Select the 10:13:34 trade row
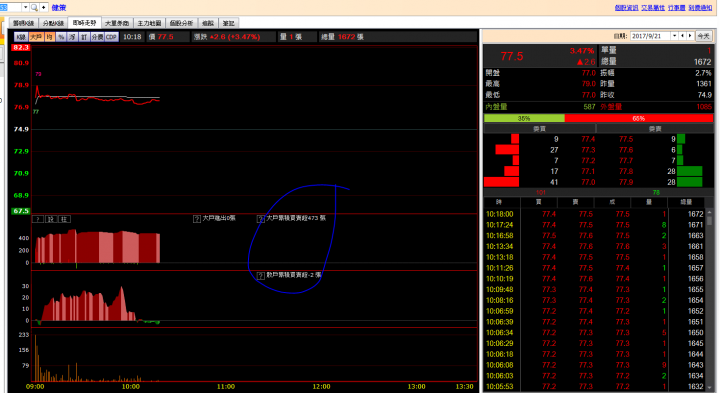Screen dimensions: 720x393 [595, 247]
